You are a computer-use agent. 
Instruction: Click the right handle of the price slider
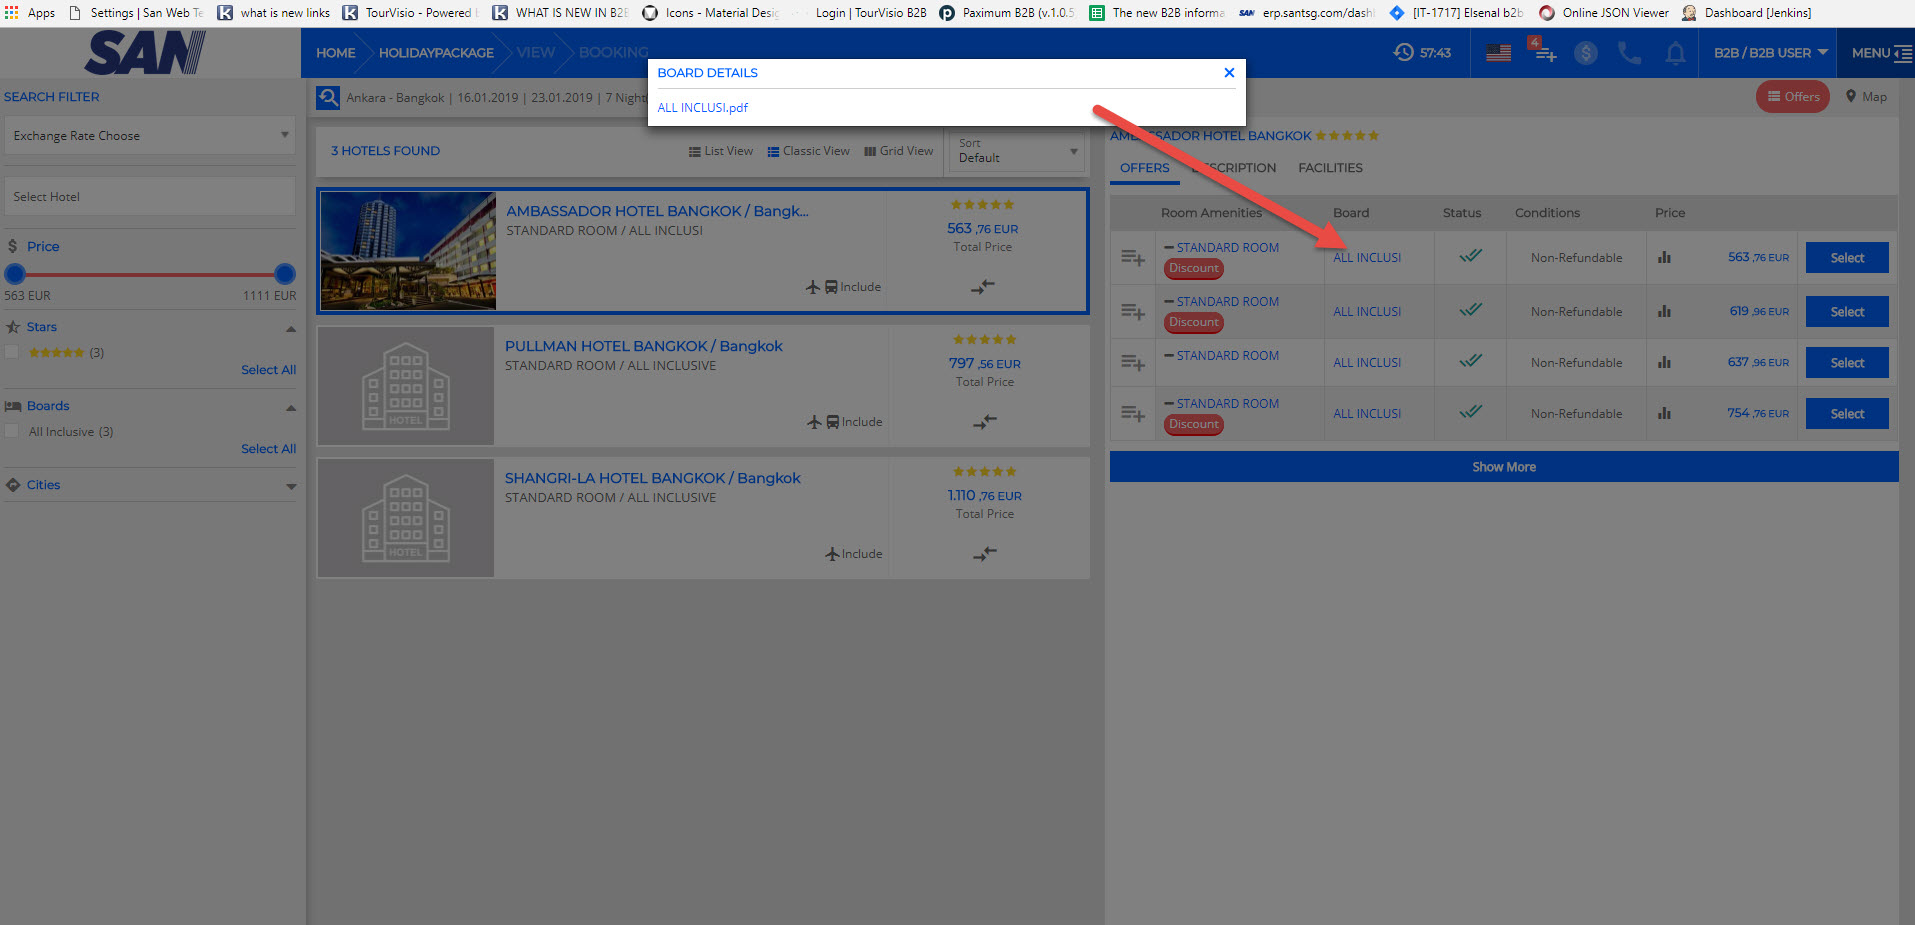[x=285, y=274]
